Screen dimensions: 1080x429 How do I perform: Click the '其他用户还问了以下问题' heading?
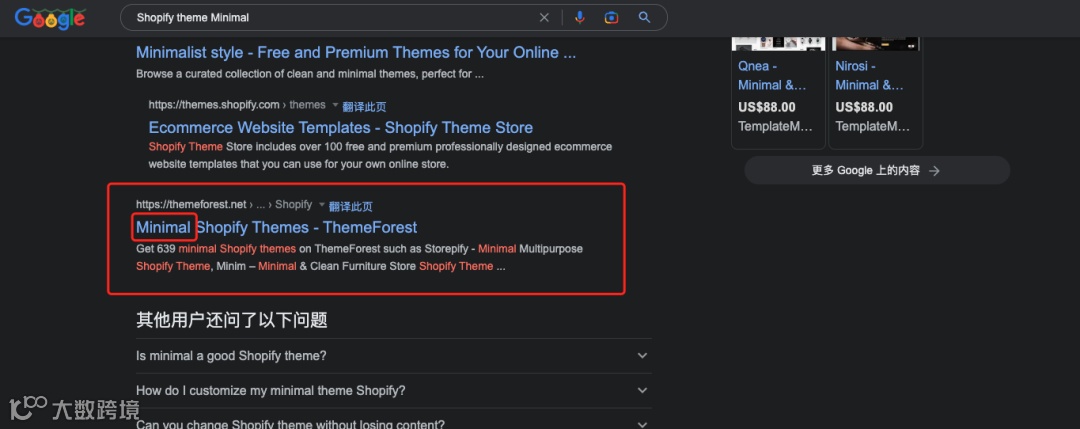[231, 320]
